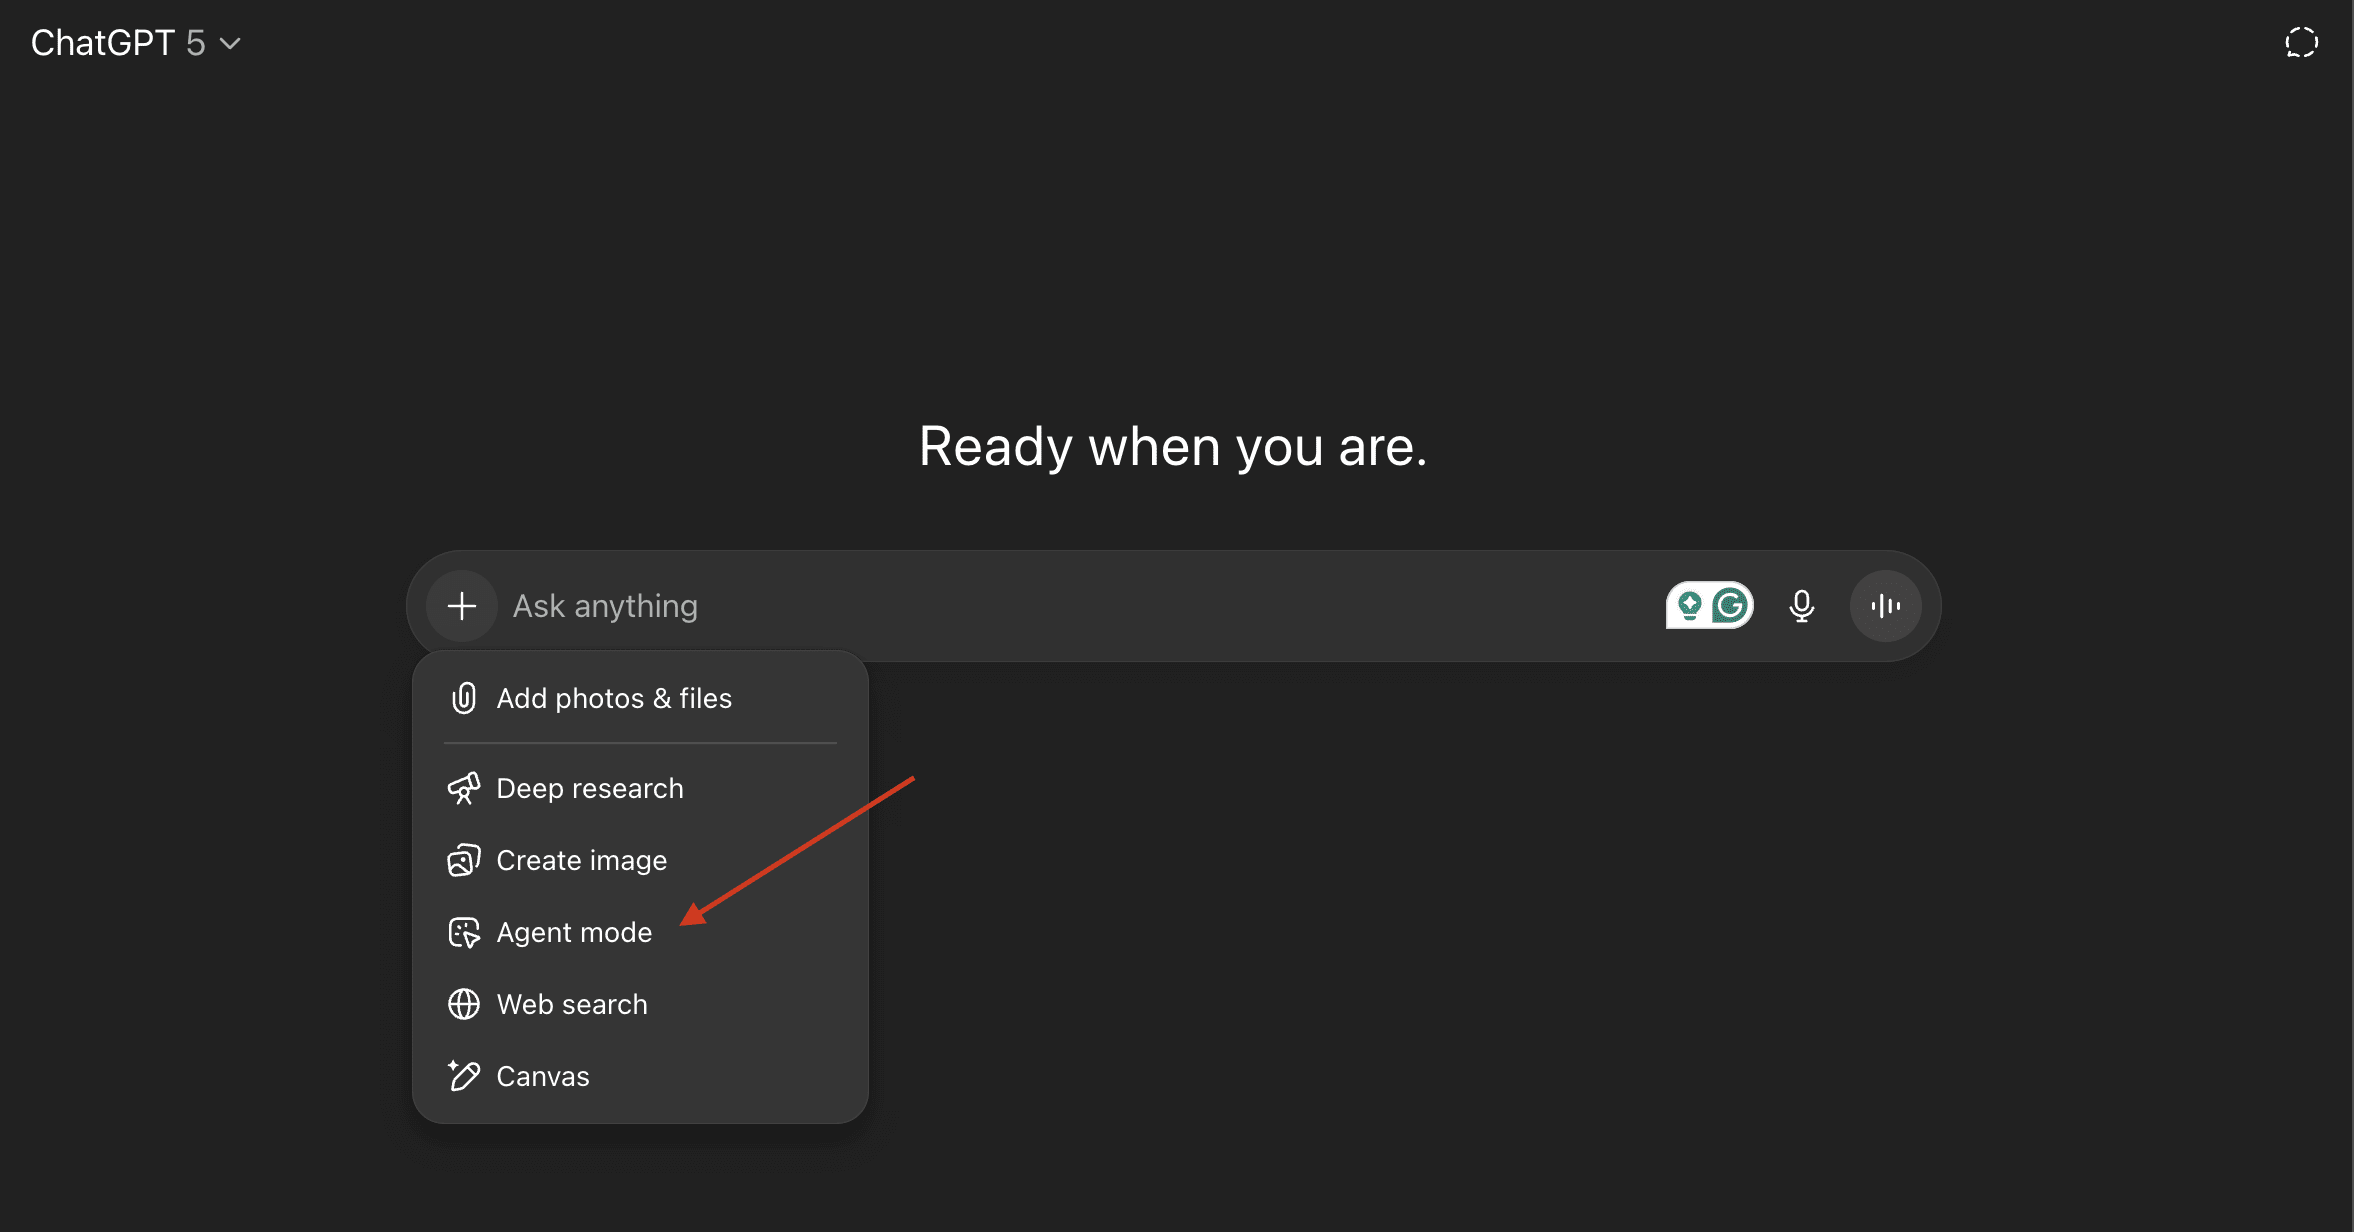Select Add photos & files
The image size is (2354, 1232).
pyautogui.click(x=614, y=698)
